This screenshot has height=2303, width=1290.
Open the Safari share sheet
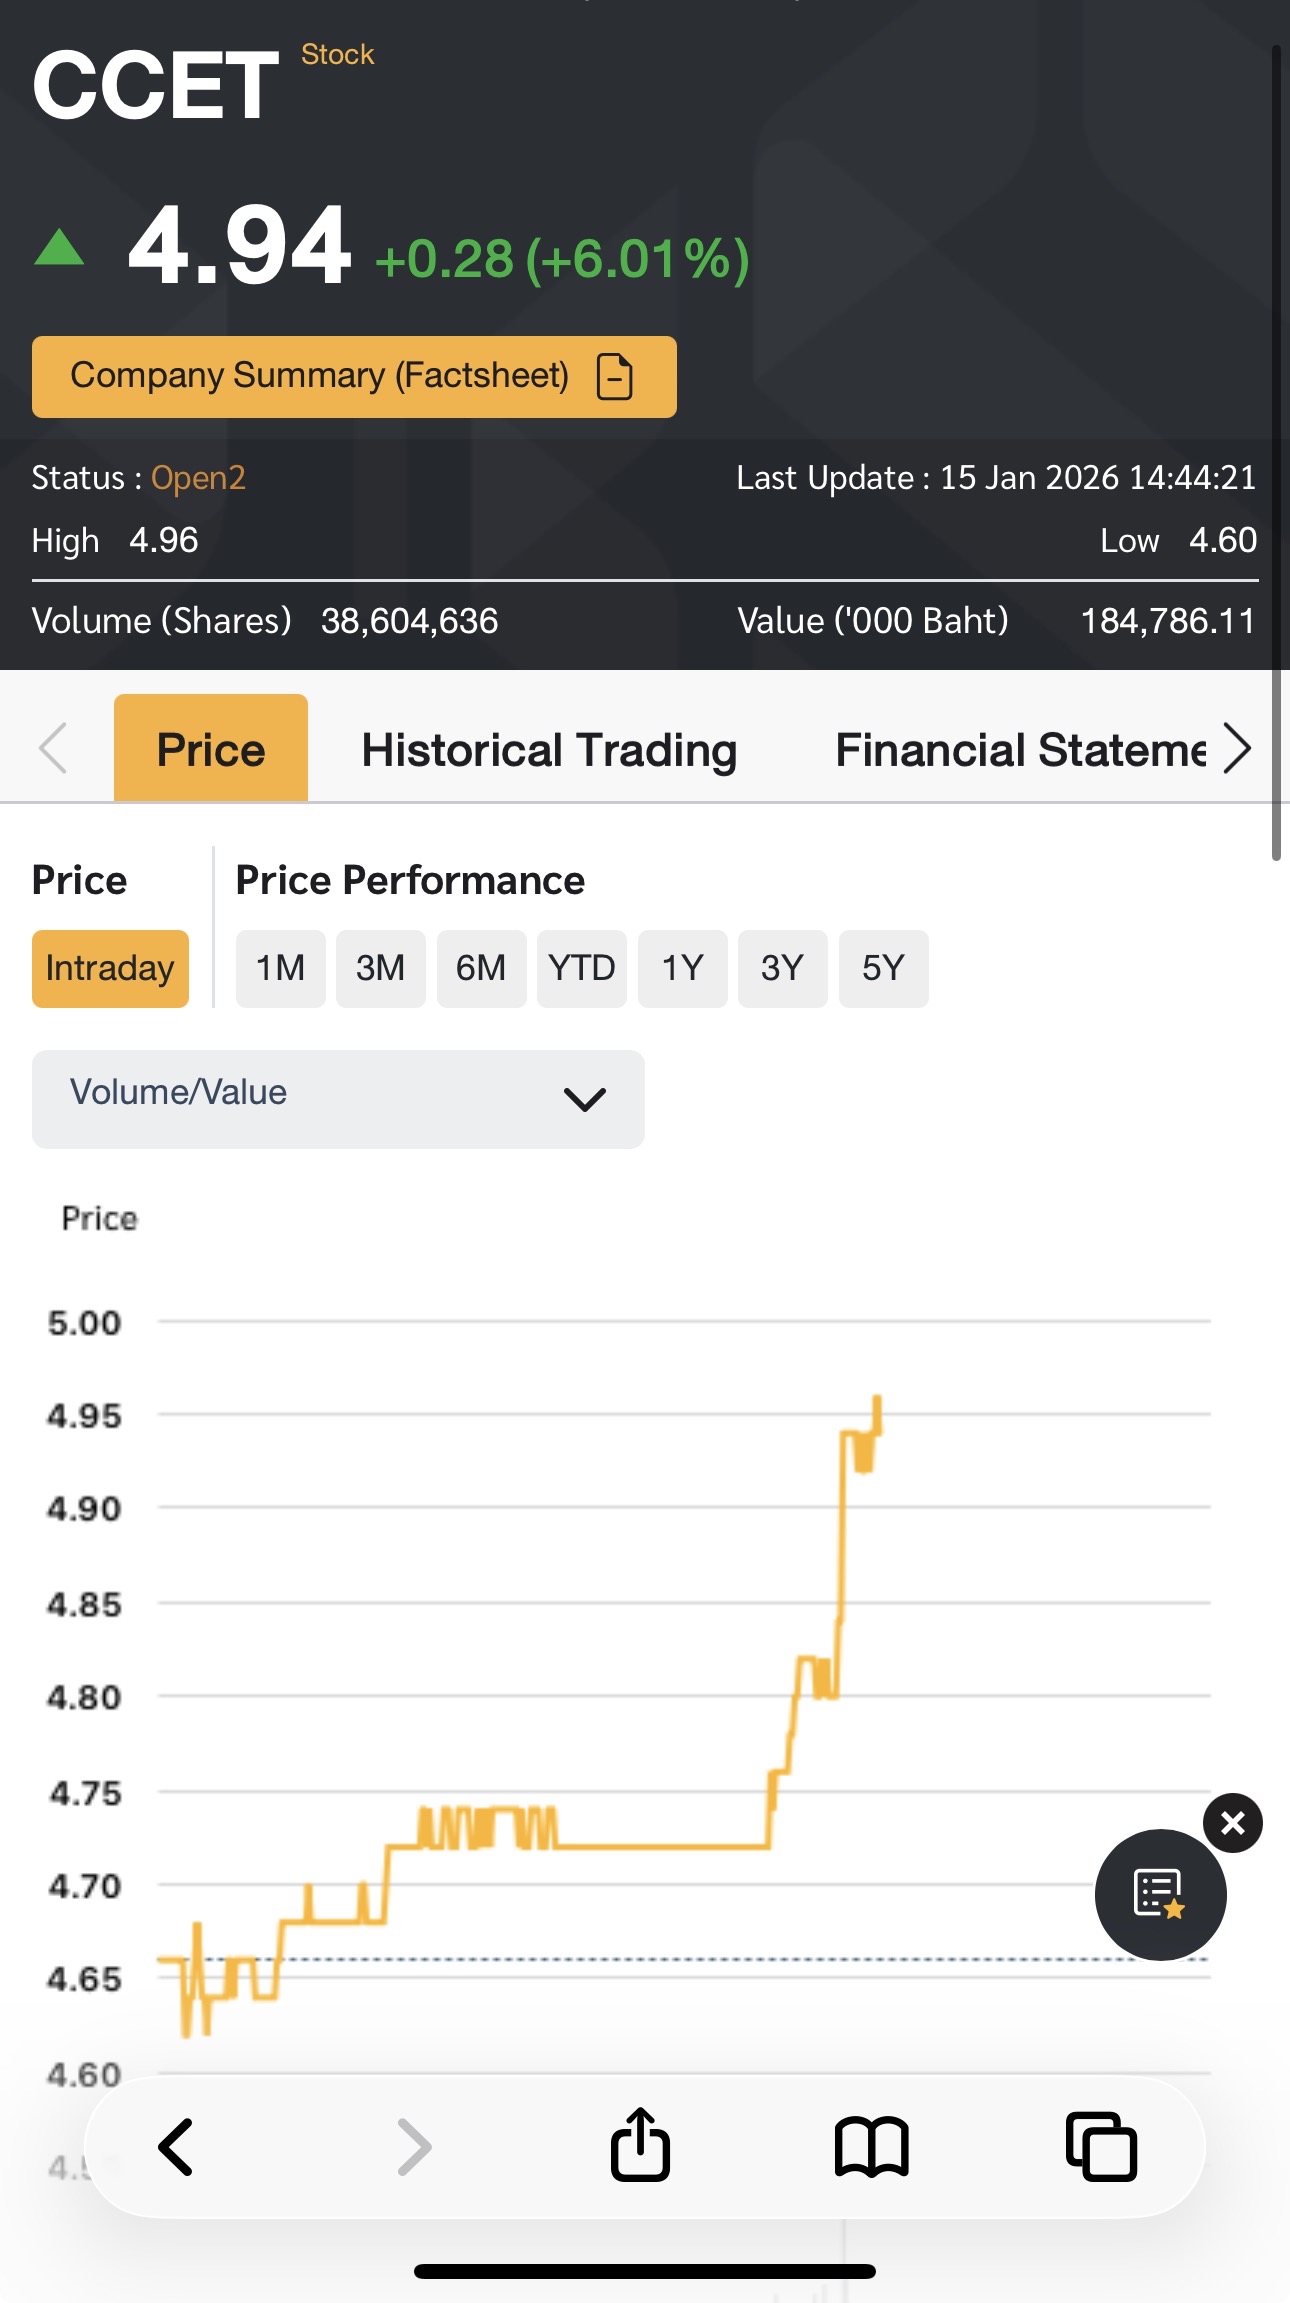tap(640, 2144)
